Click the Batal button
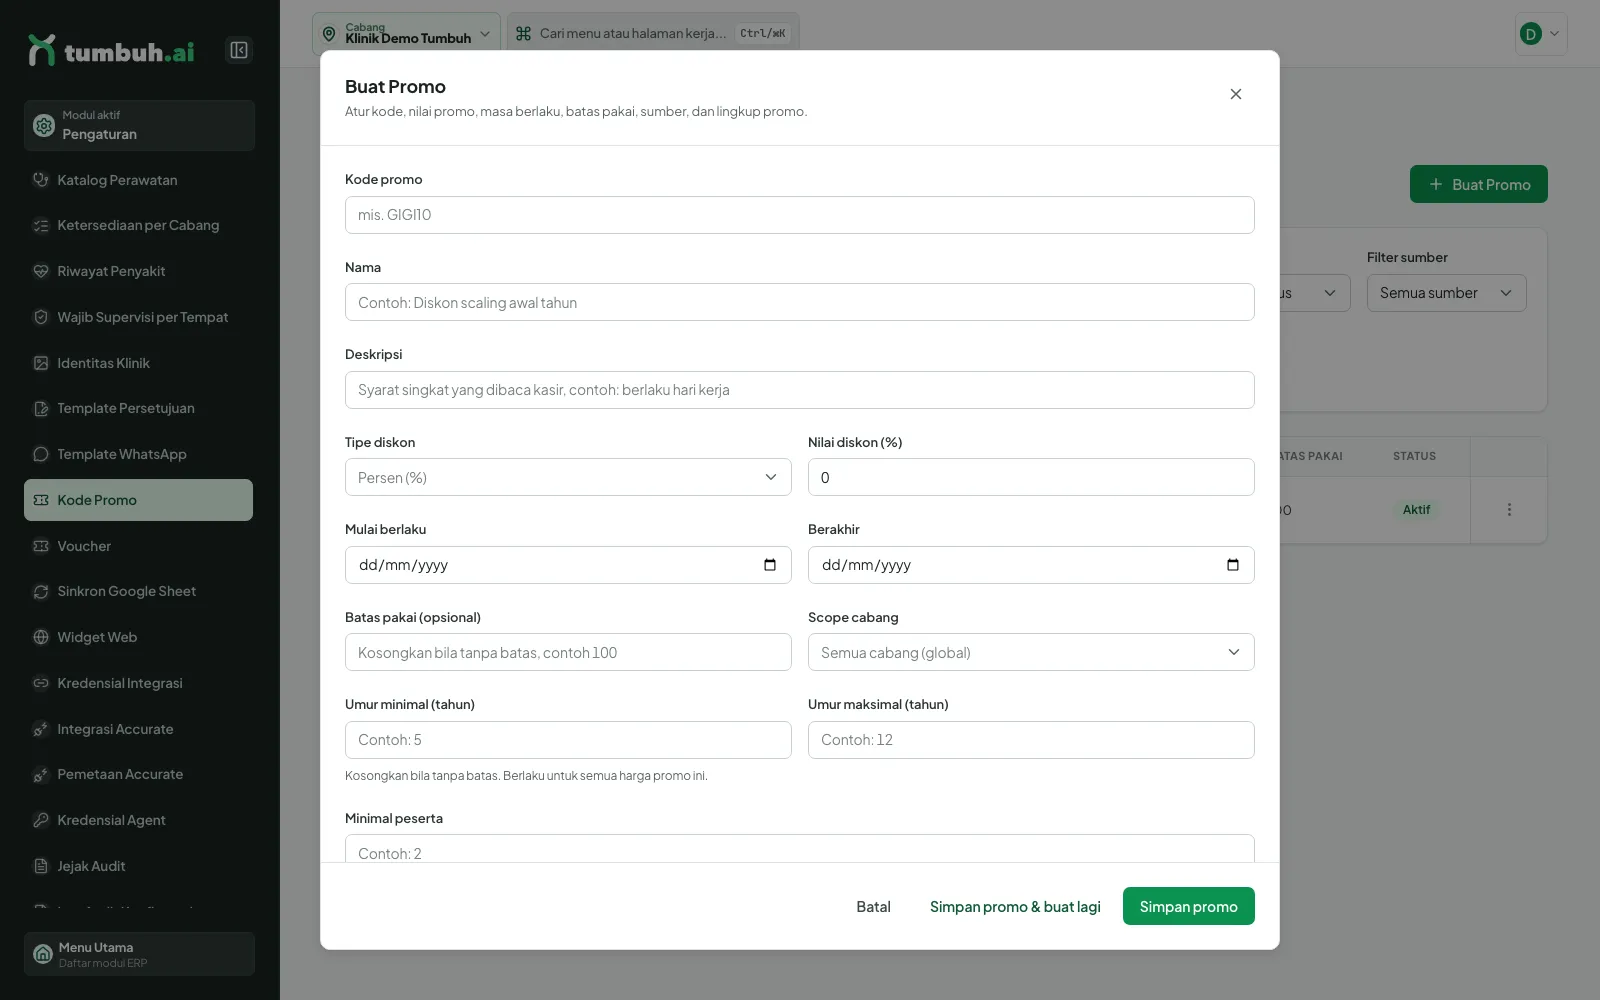This screenshot has height=1000, width=1600. coord(873,906)
